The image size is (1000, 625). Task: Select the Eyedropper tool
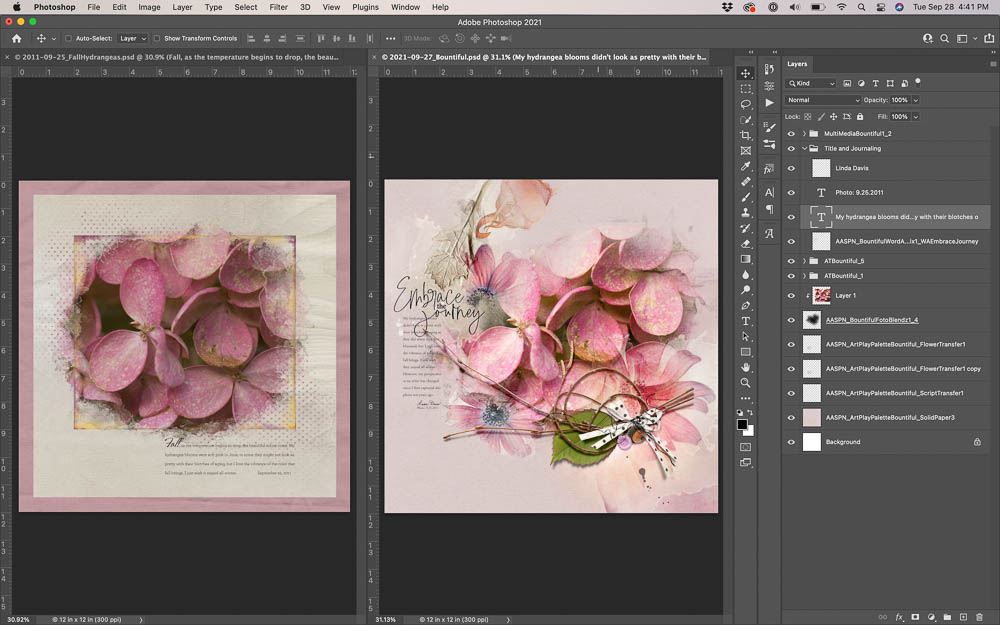point(745,166)
